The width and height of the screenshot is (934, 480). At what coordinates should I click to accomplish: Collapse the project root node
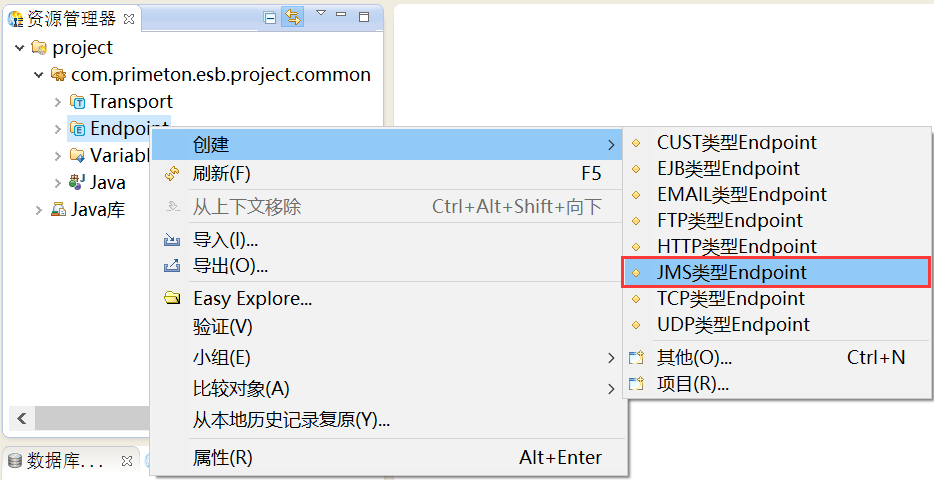(x=21, y=48)
